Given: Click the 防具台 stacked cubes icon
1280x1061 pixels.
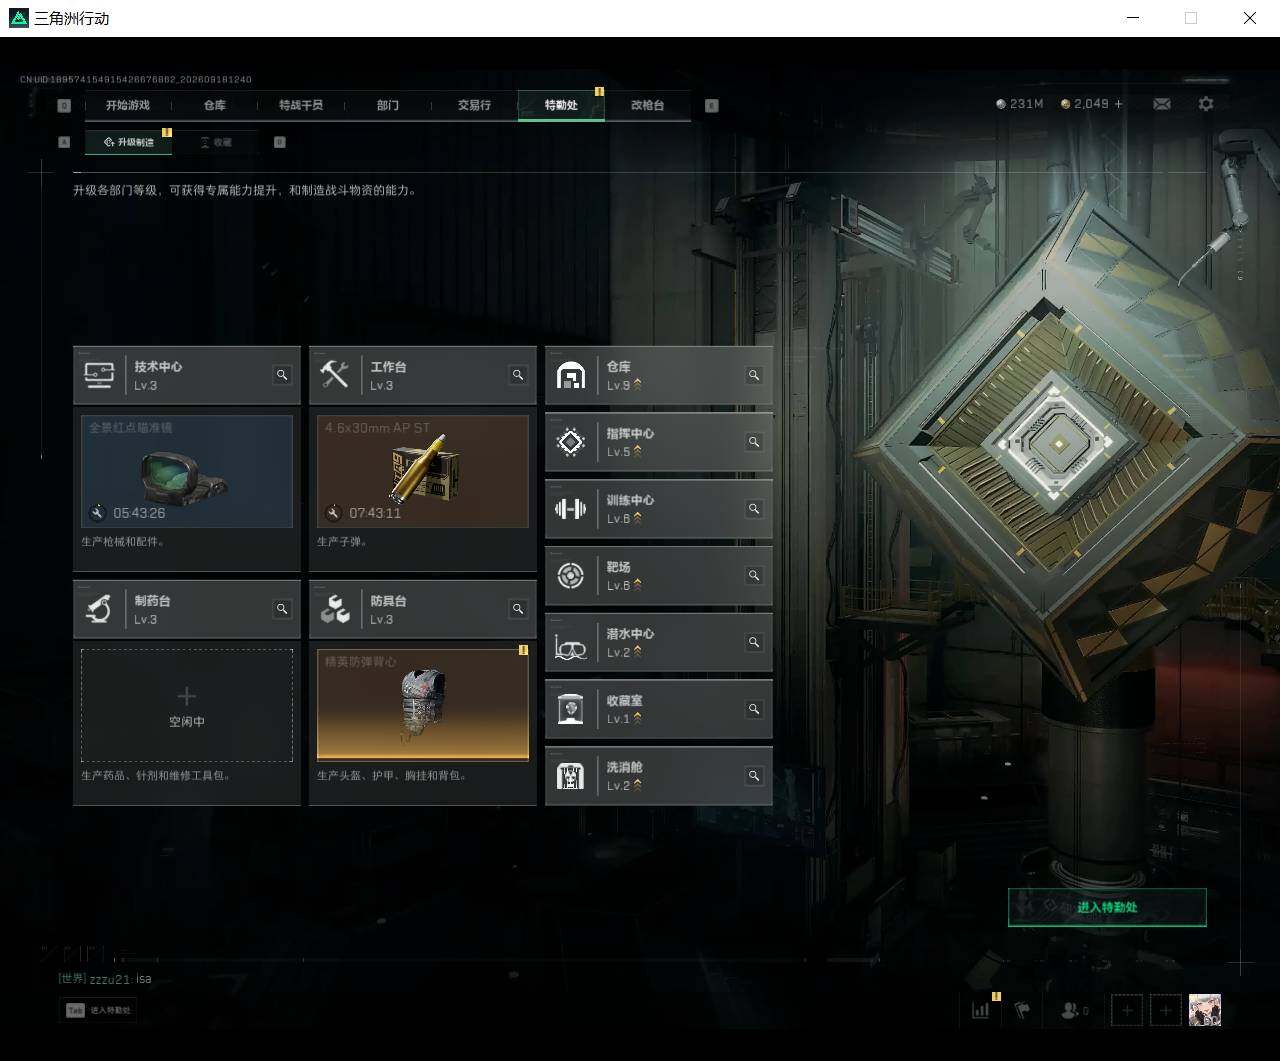Looking at the screenshot, I should 334,609.
